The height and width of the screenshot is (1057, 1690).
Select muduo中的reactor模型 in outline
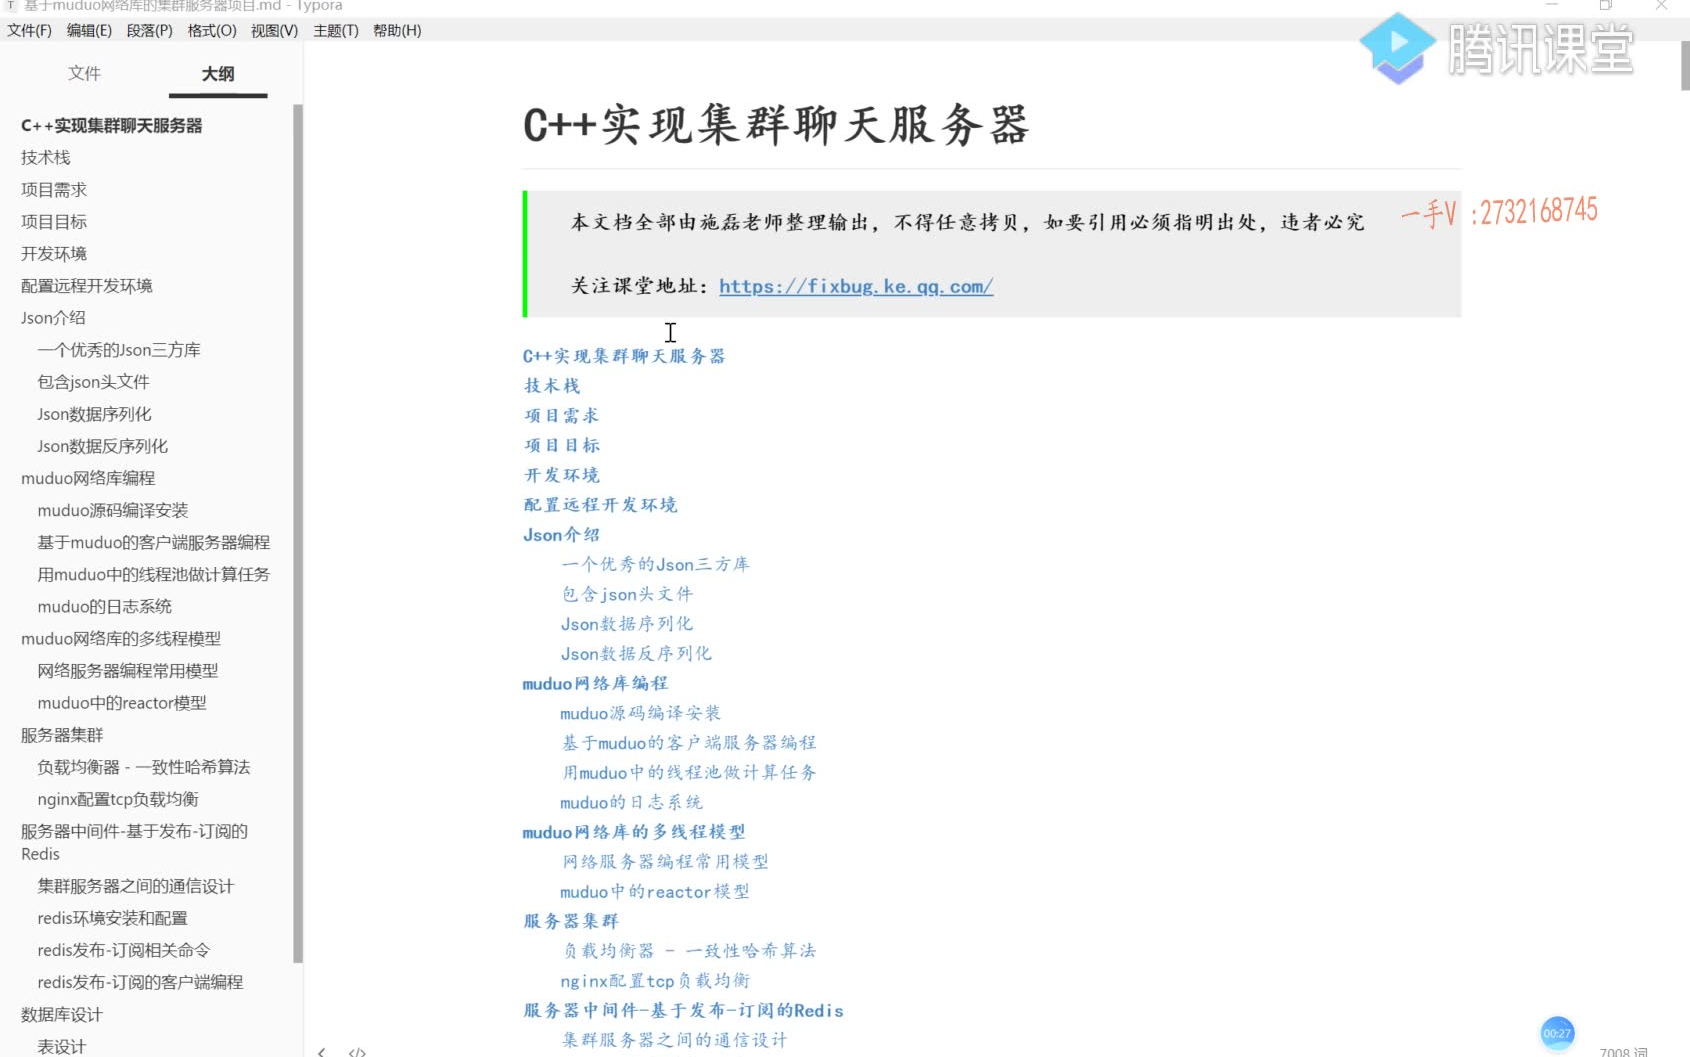122,702
